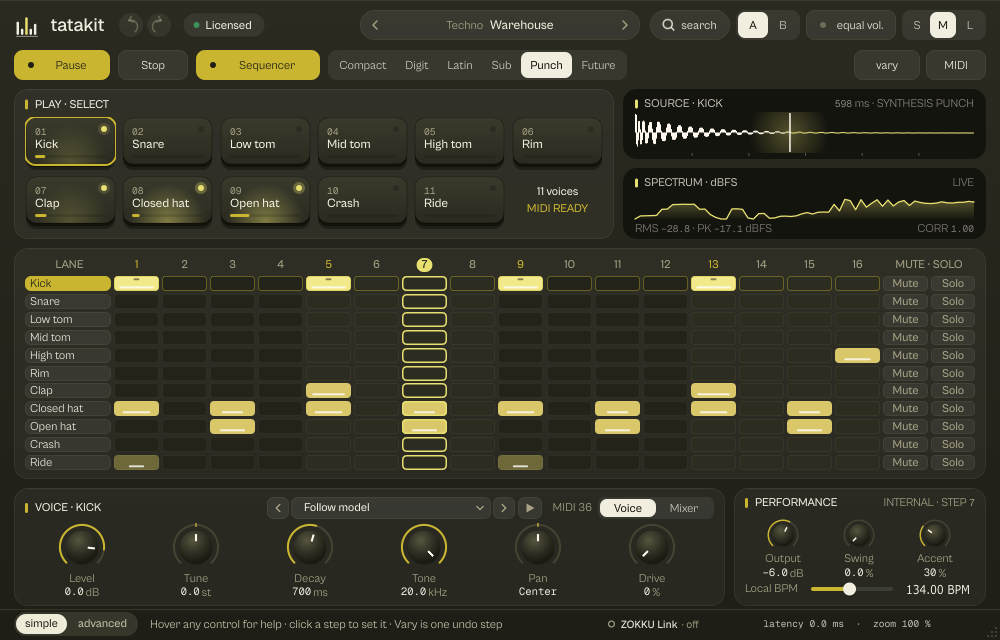Image resolution: width=1000 pixels, height=640 pixels.
Task: Go to previous preset with left chevron
Action: pyautogui.click(x=375, y=25)
